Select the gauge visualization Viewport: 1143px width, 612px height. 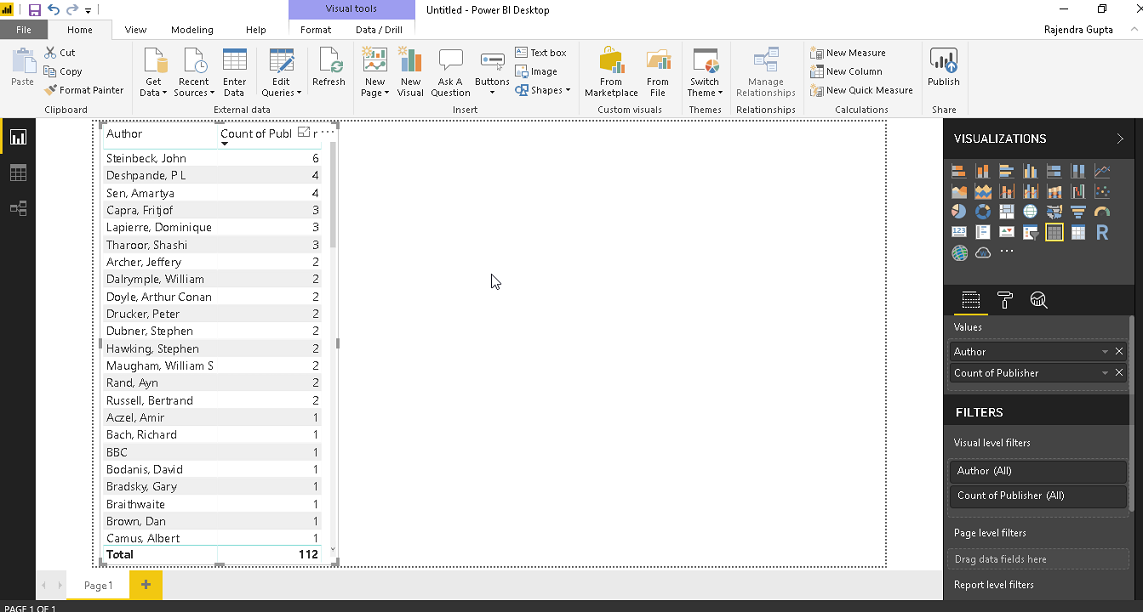point(1102,211)
